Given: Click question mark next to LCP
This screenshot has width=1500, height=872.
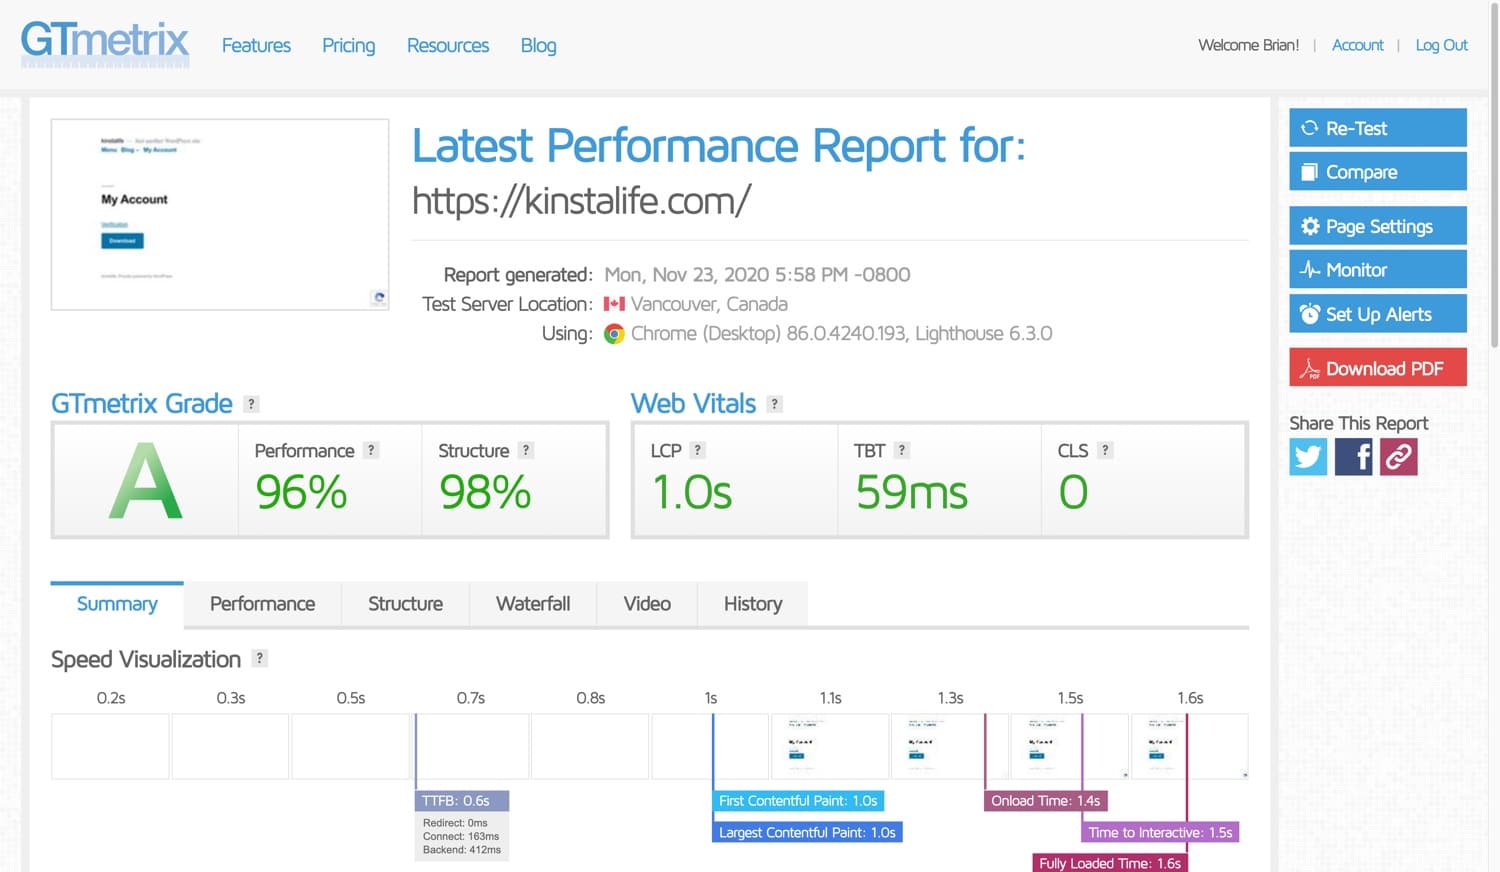Looking at the screenshot, I should coord(698,450).
